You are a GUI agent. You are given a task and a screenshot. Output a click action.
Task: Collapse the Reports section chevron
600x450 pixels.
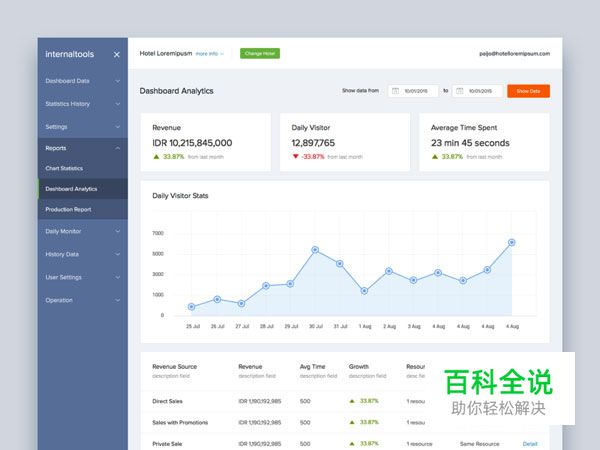(x=117, y=148)
